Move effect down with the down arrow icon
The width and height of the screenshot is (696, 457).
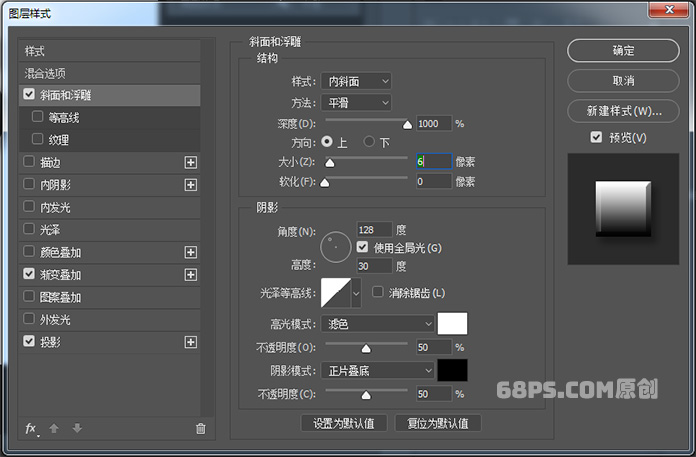77,428
